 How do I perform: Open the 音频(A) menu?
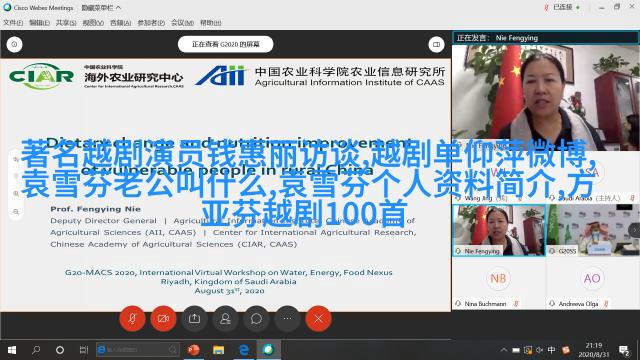tap(120, 23)
